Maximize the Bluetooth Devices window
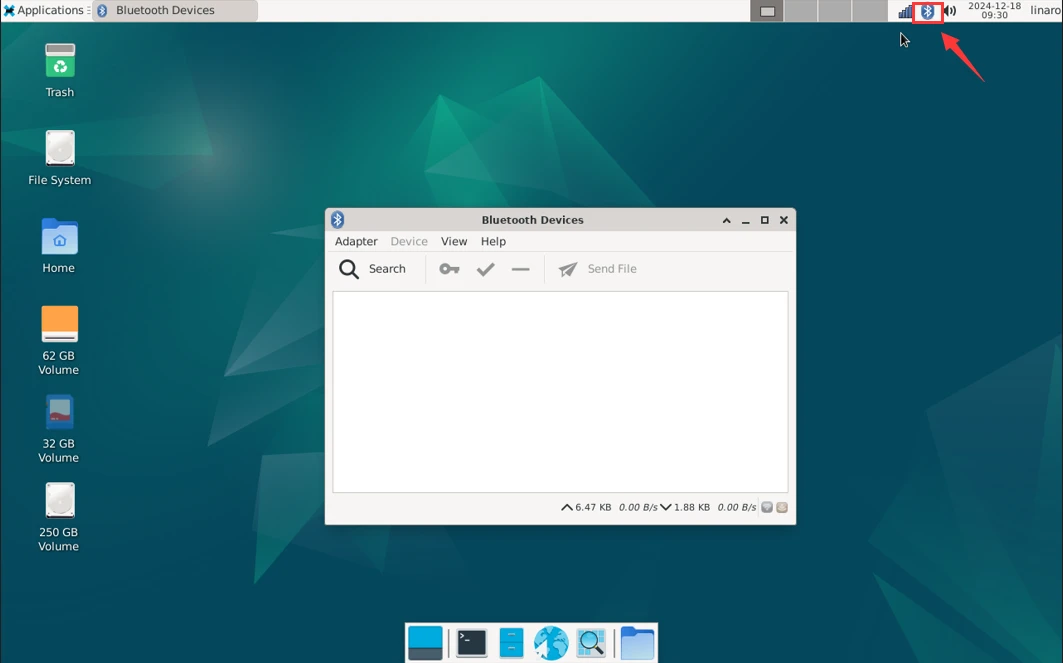 coord(765,220)
